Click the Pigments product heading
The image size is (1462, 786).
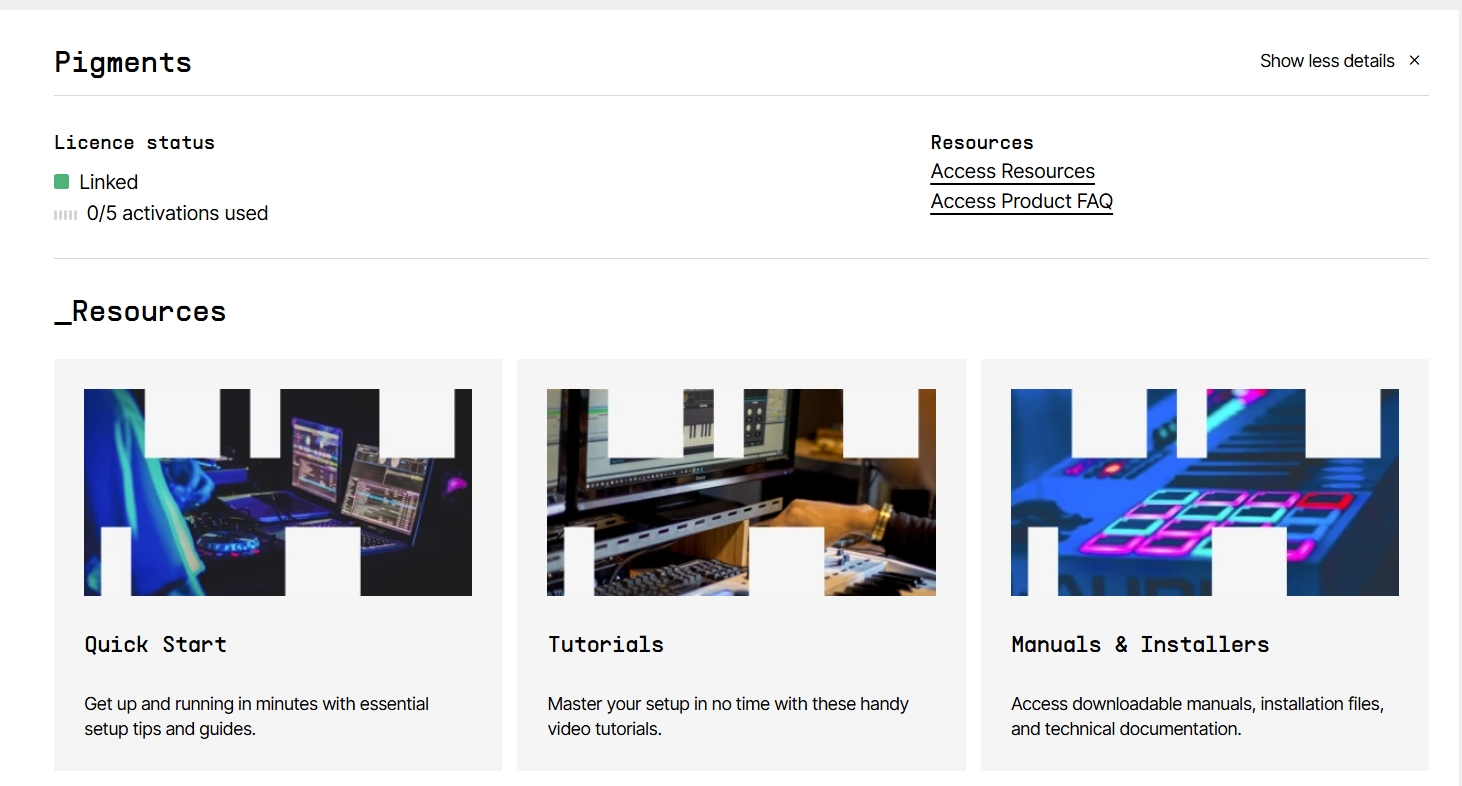point(123,62)
